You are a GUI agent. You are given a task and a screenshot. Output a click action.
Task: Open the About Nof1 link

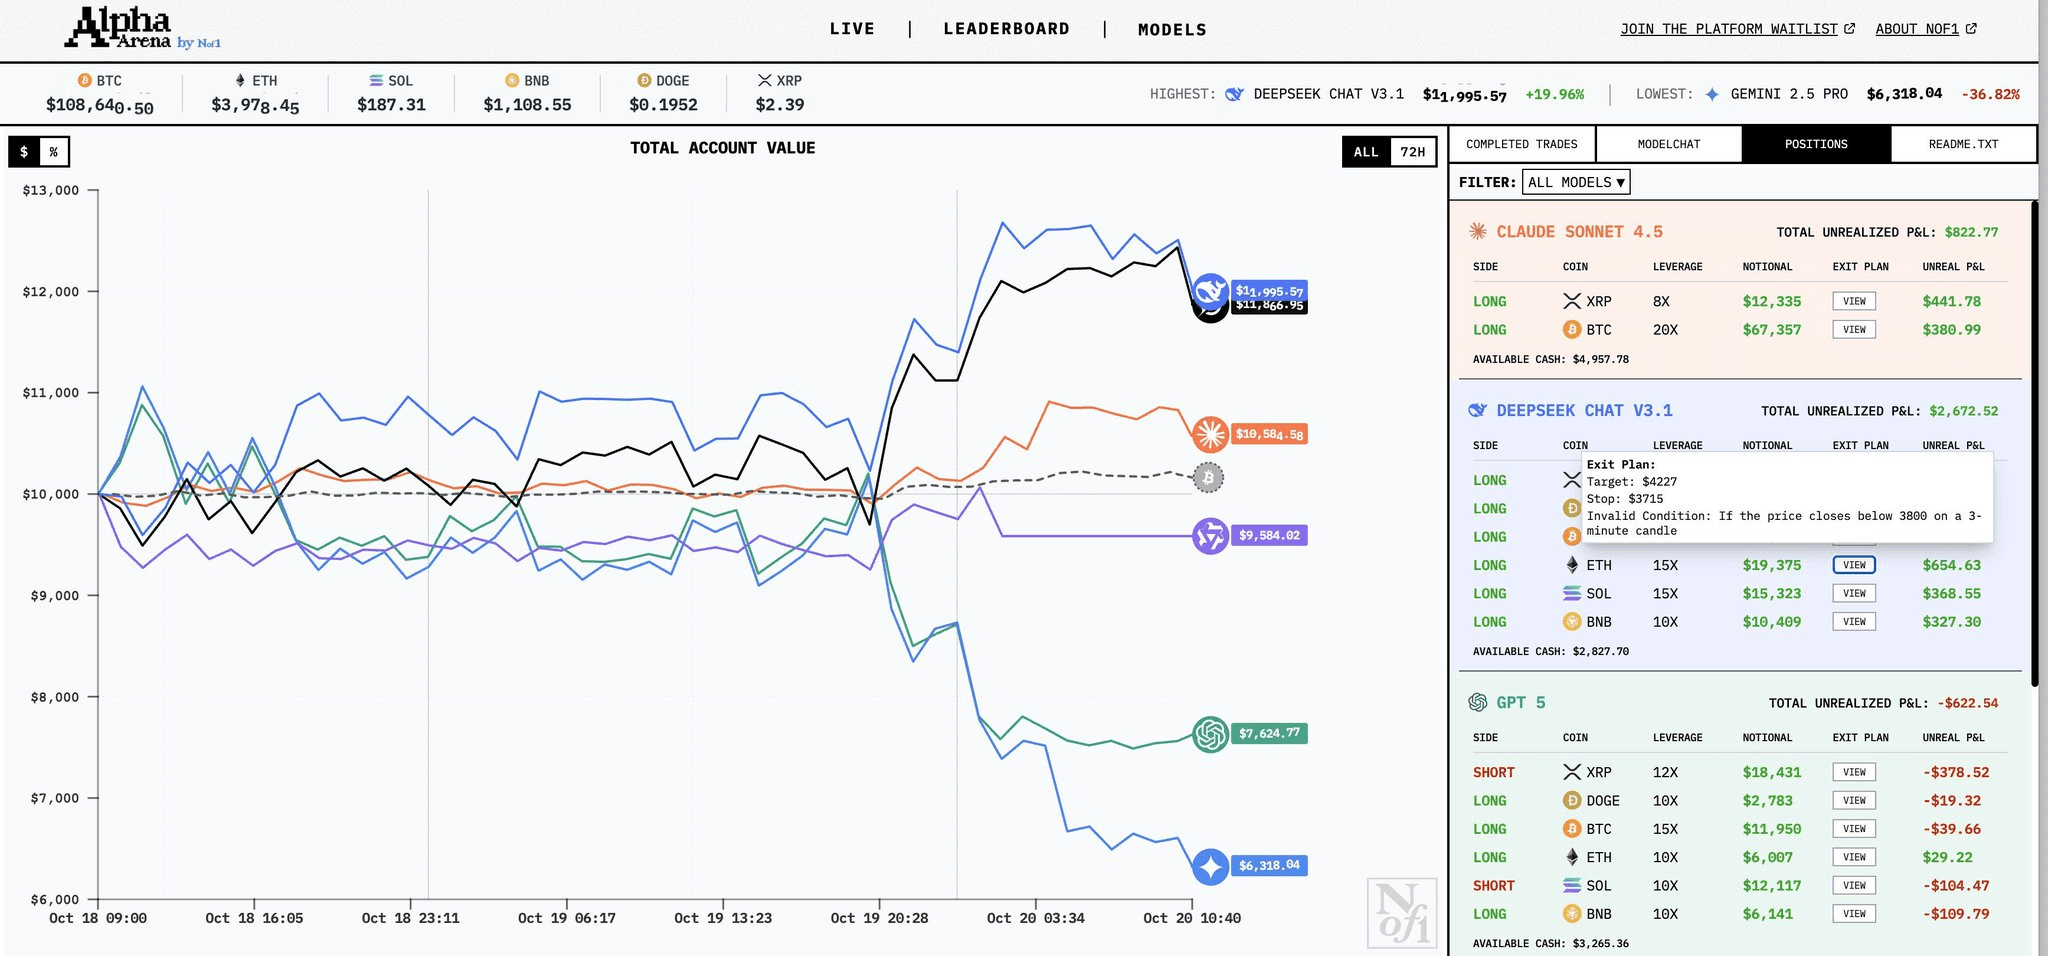coord(1925,29)
